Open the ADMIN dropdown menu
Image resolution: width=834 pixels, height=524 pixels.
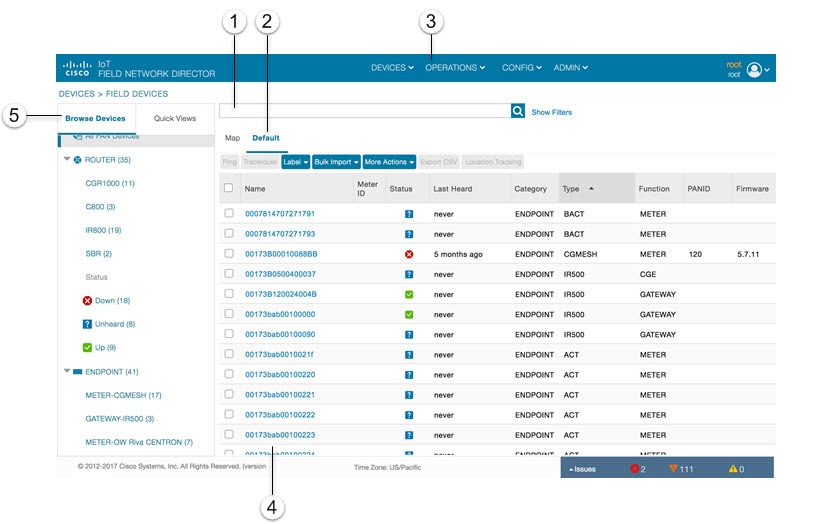570,68
